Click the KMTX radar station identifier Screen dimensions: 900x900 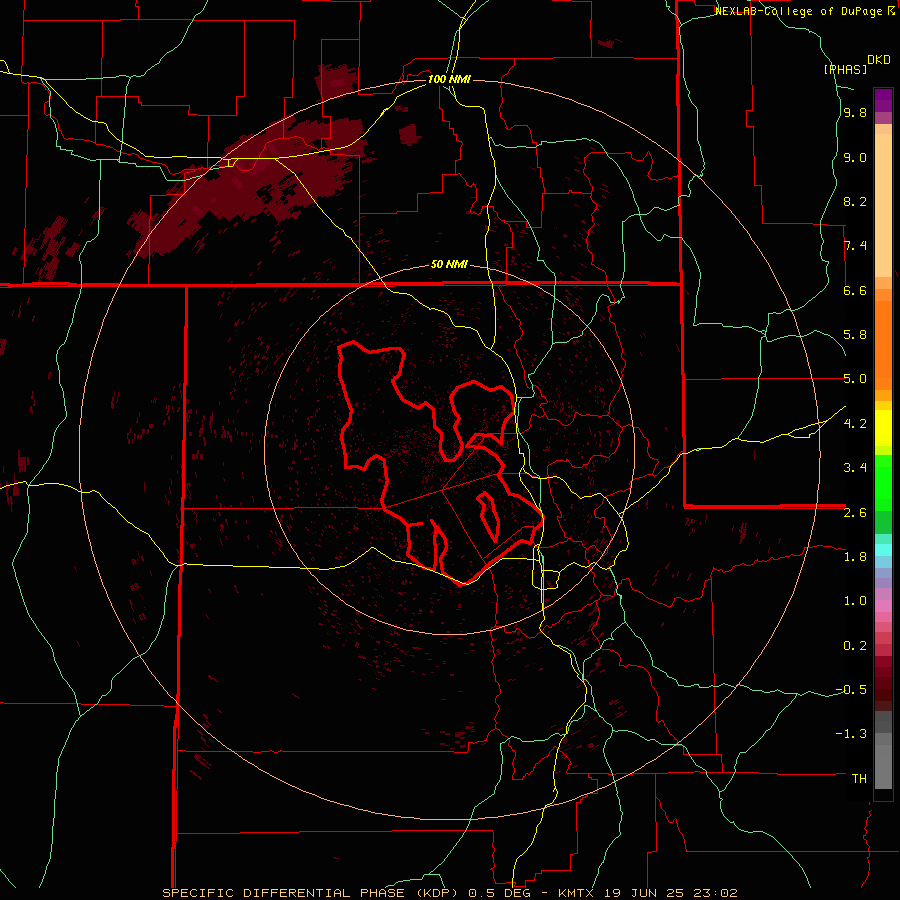(x=577, y=893)
